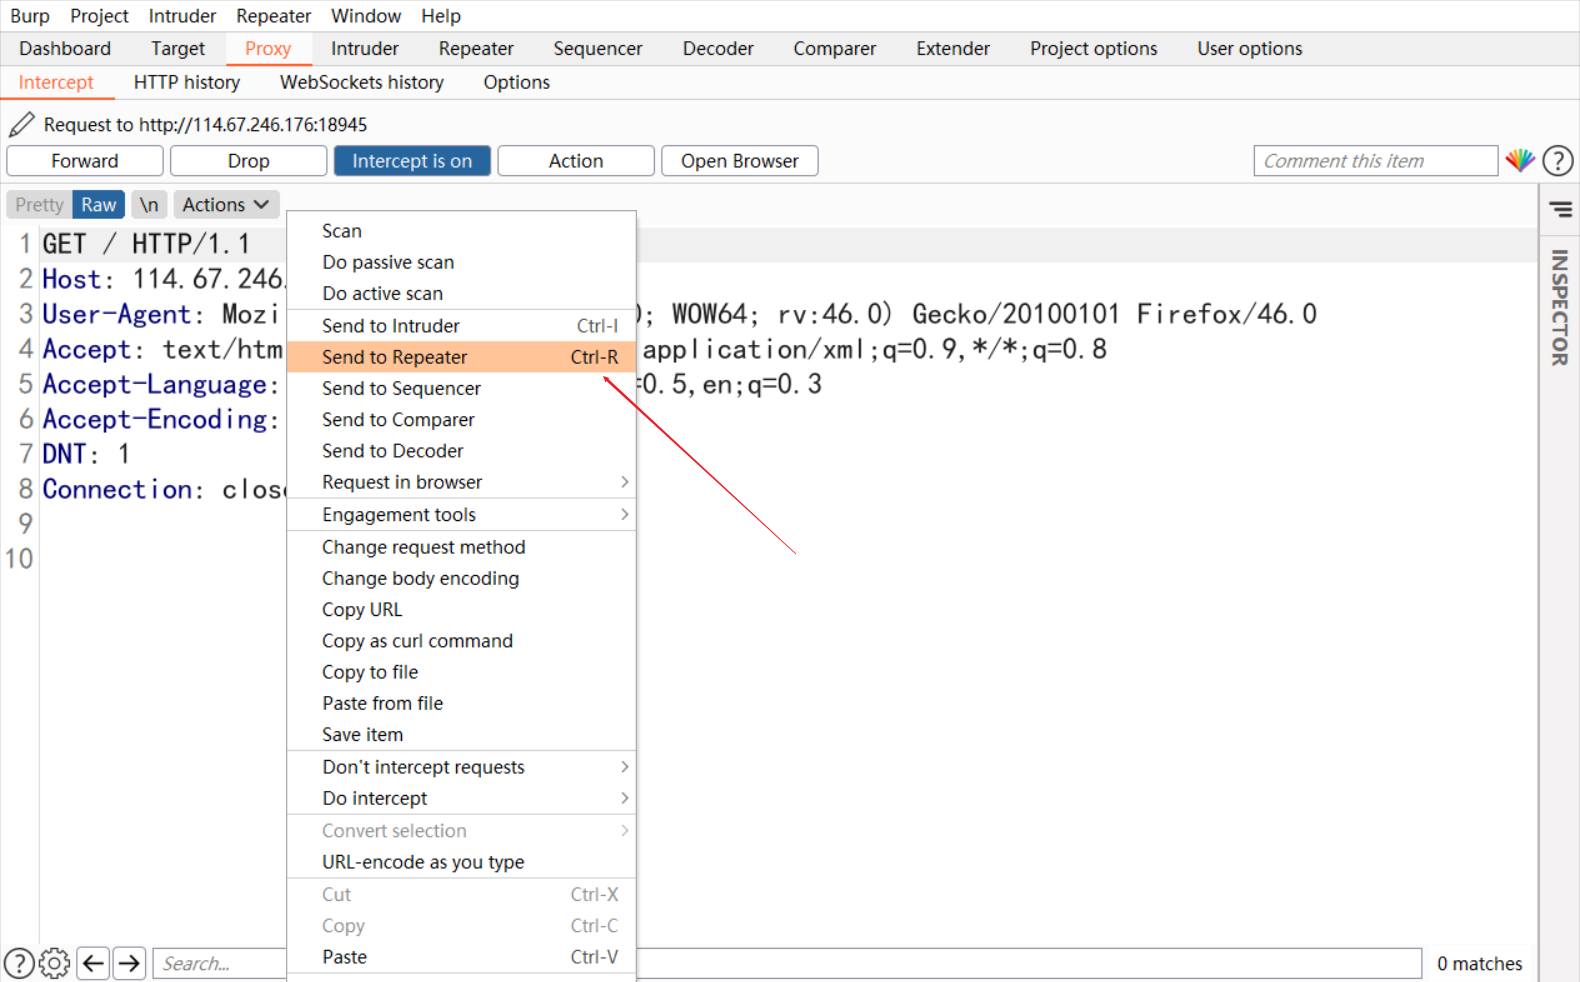The image size is (1580, 982).
Task: Switch to Pretty view
Action: pos(39,205)
